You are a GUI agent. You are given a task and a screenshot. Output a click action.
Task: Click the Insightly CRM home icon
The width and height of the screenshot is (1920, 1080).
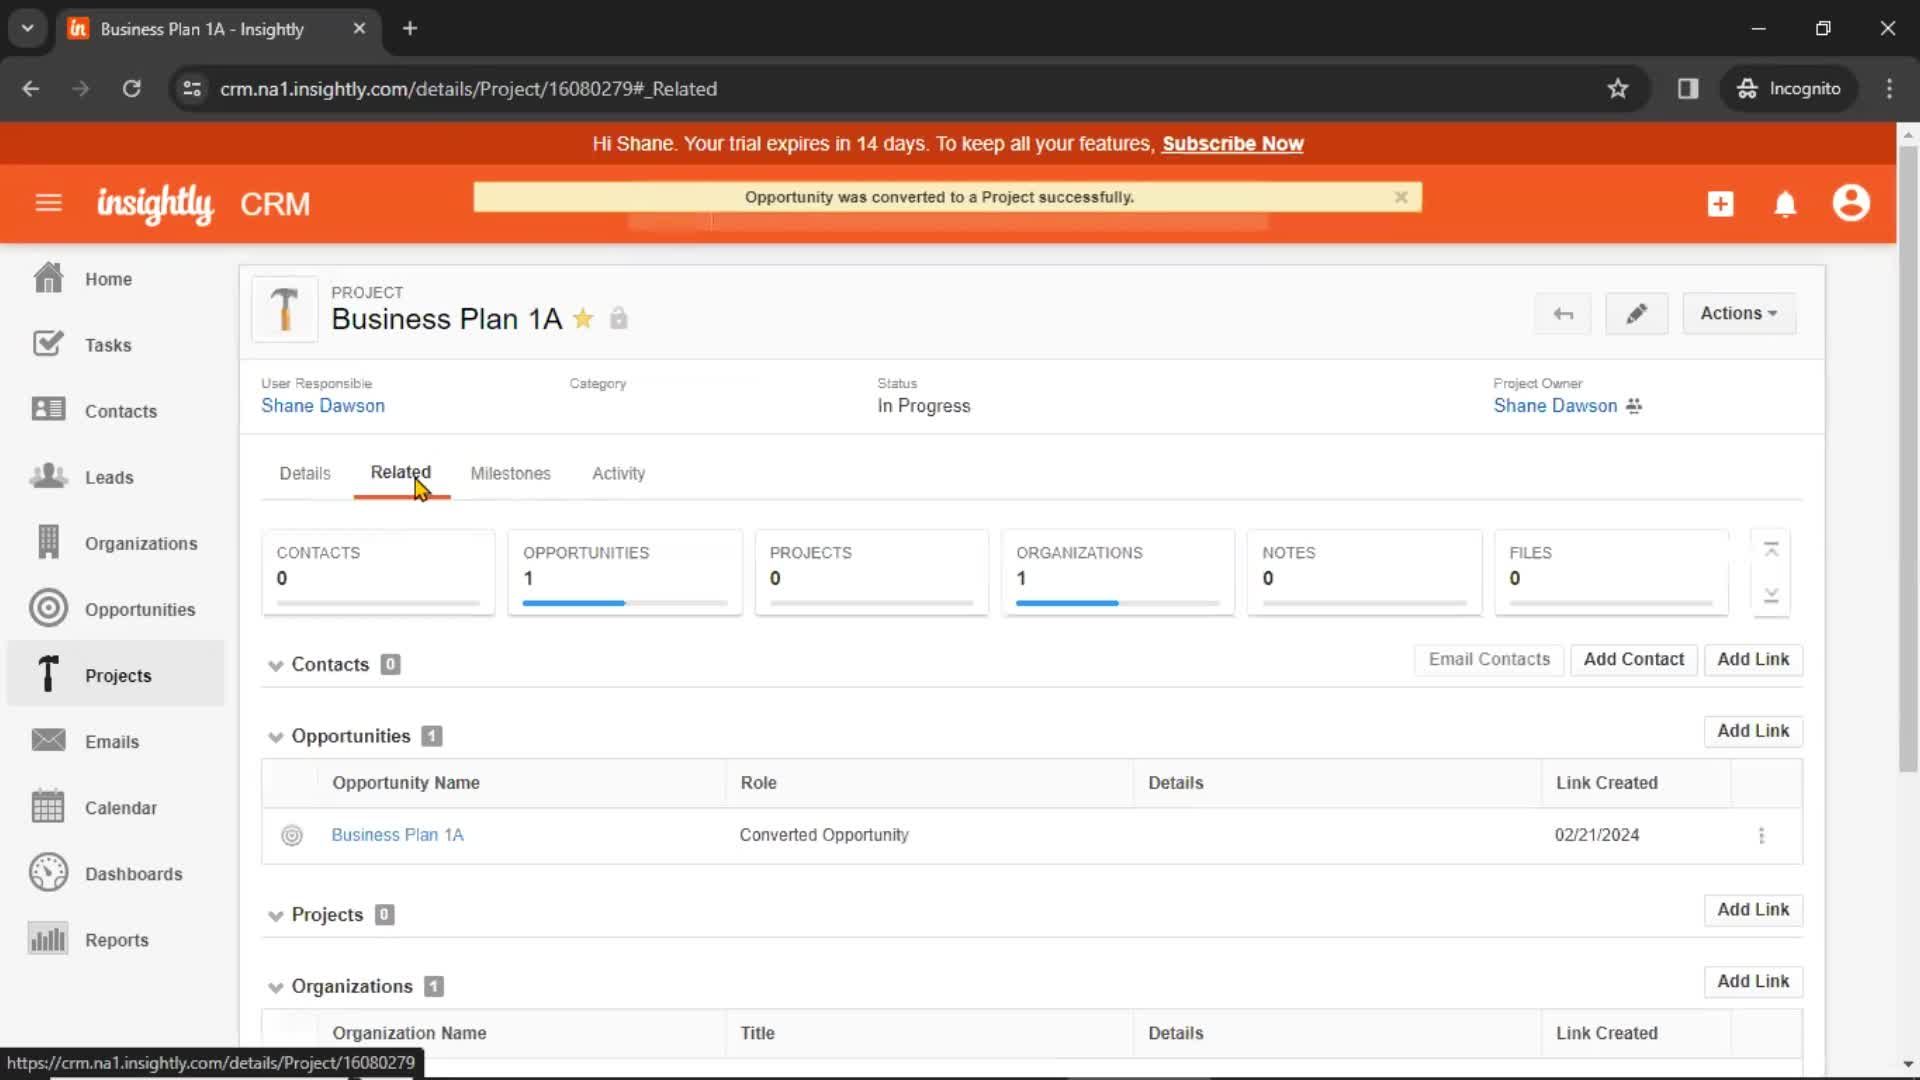(156, 204)
